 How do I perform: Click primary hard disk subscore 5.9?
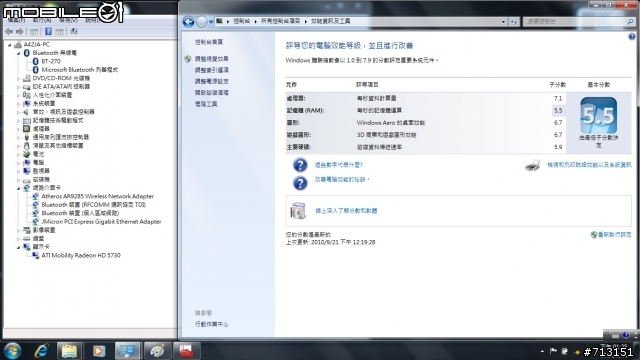coord(558,147)
